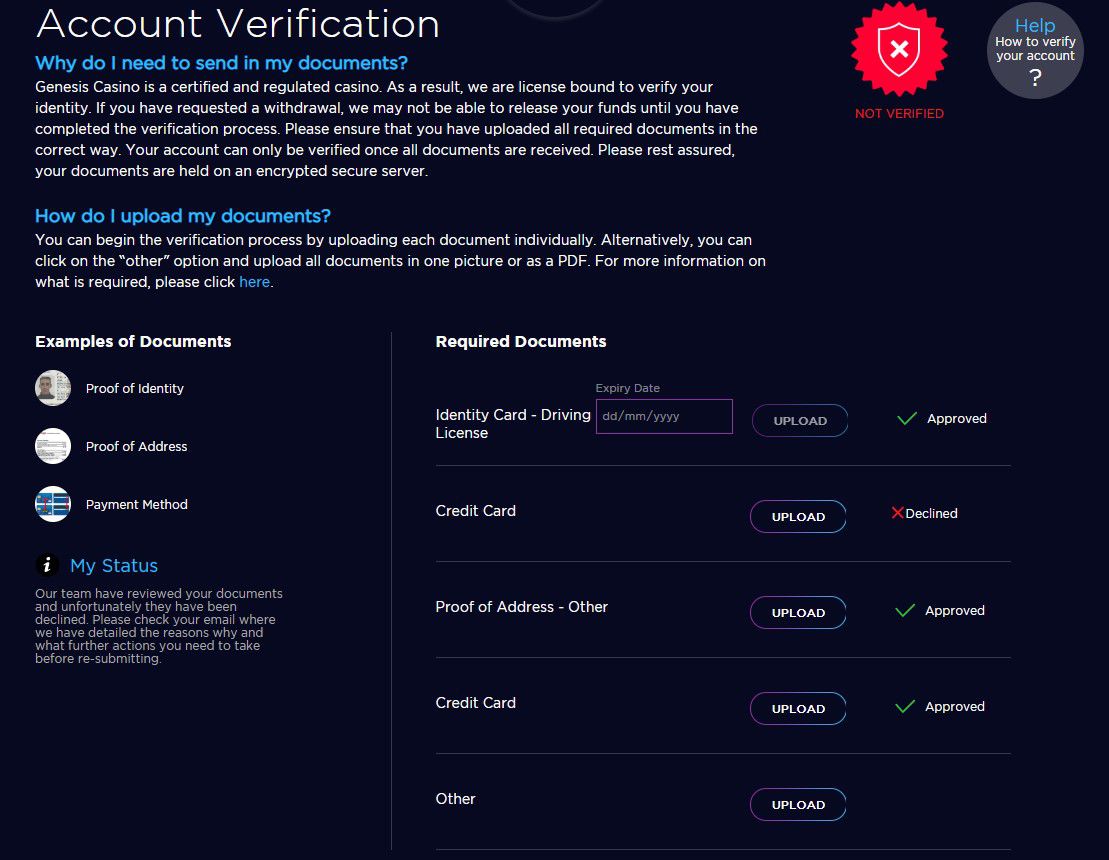Click the 'Examples of Documents' heading
This screenshot has height=860, width=1109.
(x=133, y=342)
